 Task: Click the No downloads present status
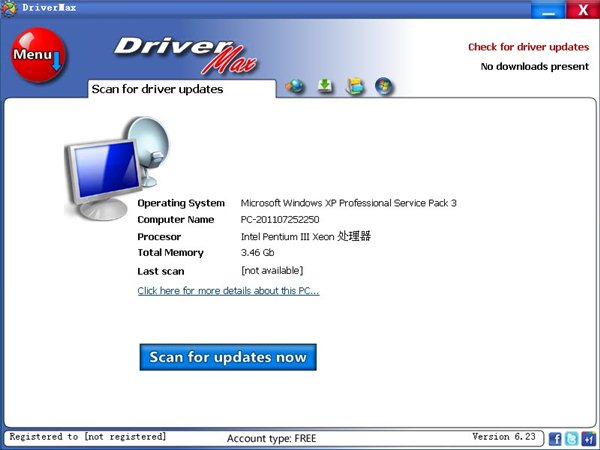(x=534, y=67)
